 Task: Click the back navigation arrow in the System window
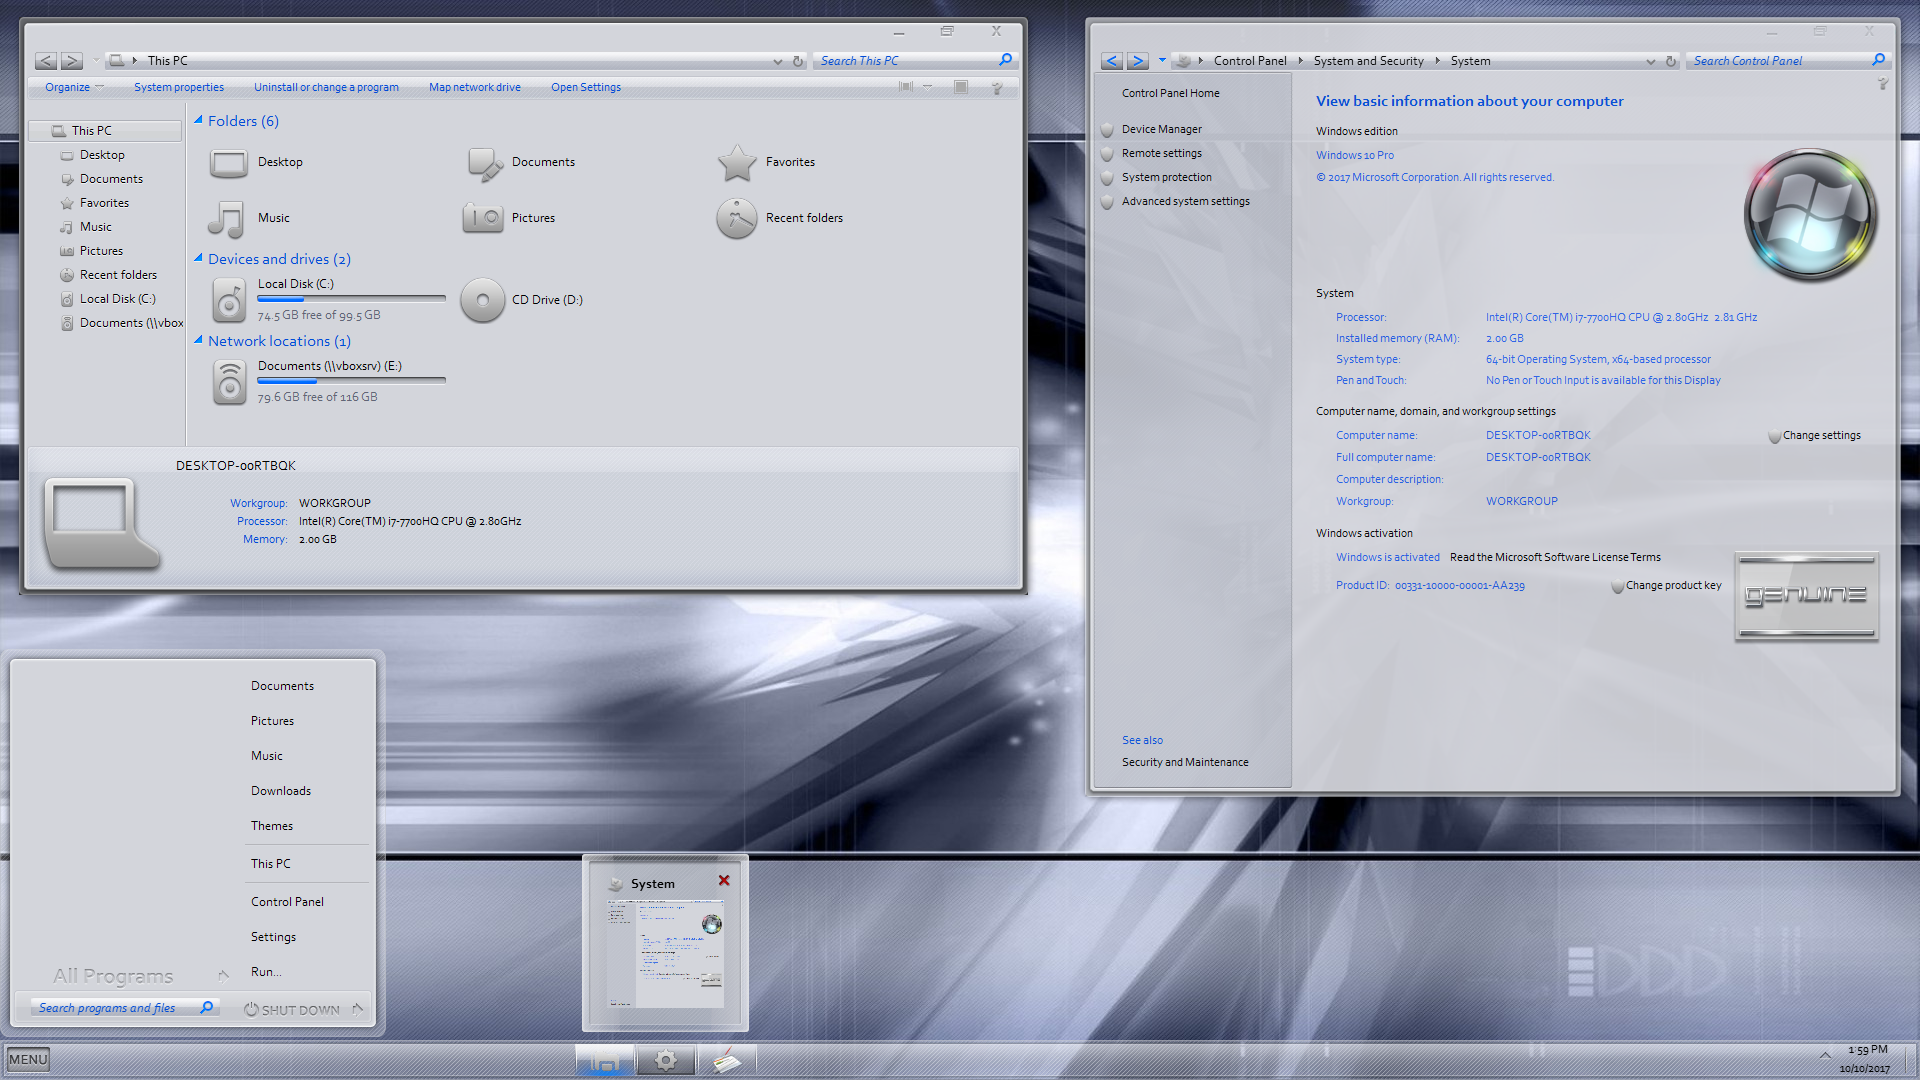1111,60
